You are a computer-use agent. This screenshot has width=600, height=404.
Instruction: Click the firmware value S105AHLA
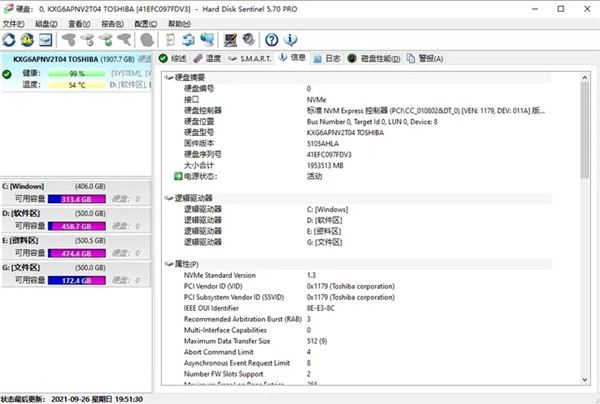click(323, 144)
